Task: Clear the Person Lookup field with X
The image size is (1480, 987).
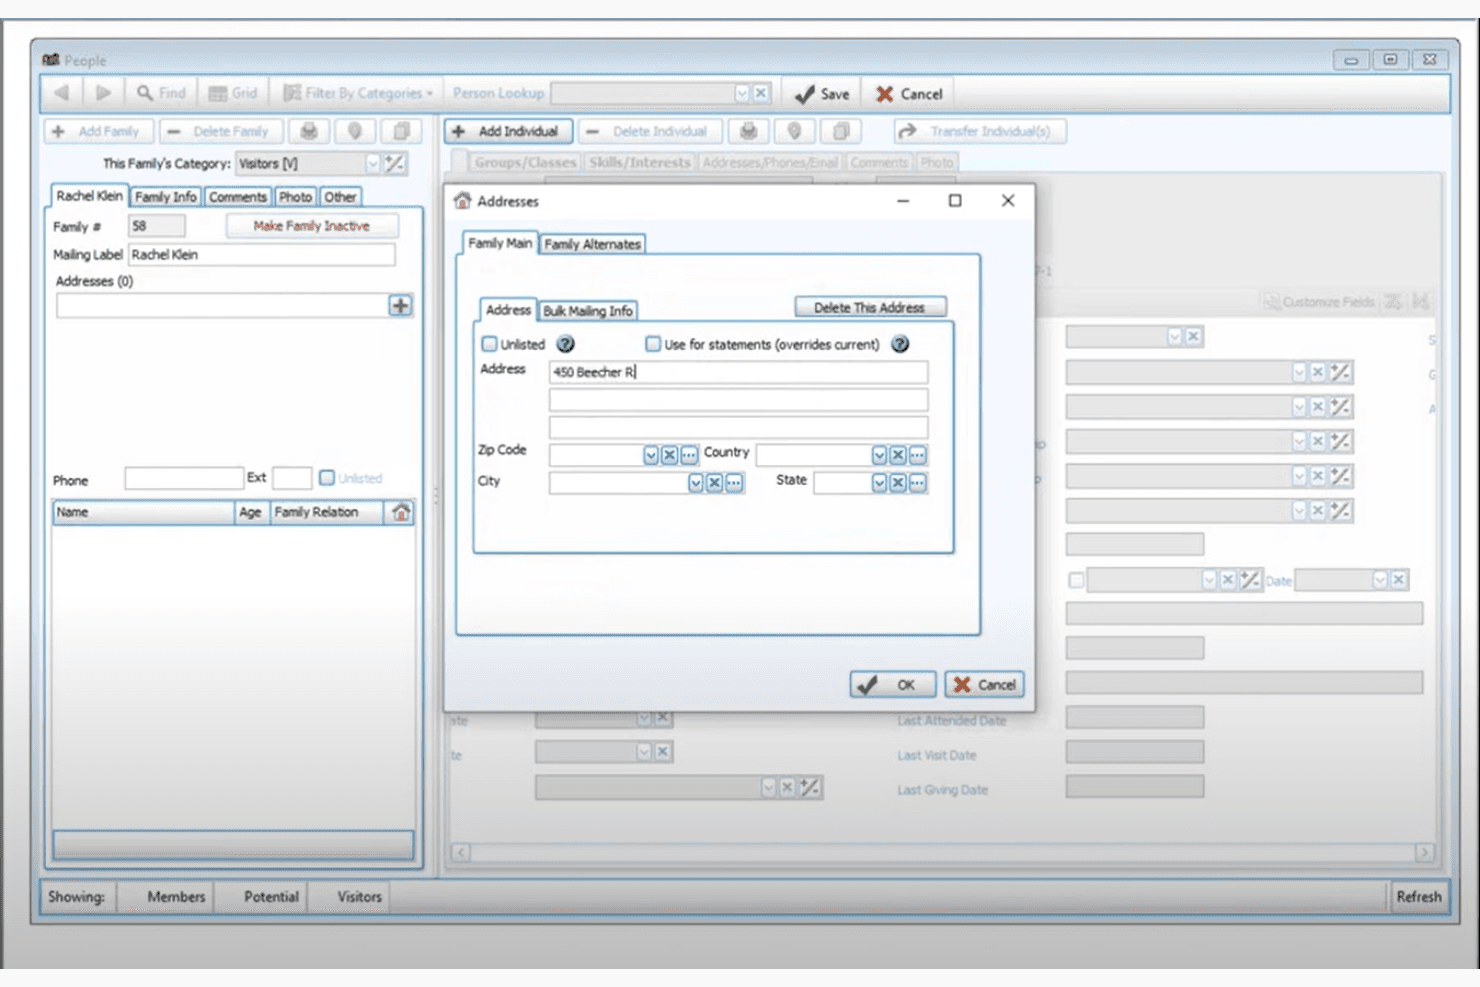Action: (761, 93)
